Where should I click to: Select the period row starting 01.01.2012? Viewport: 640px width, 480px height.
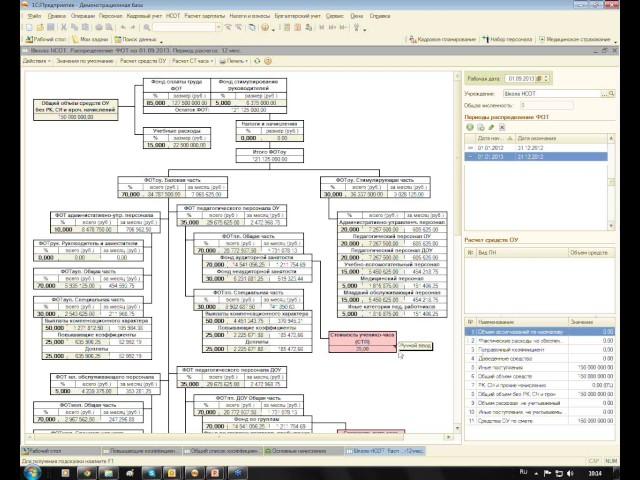[536, 148]
